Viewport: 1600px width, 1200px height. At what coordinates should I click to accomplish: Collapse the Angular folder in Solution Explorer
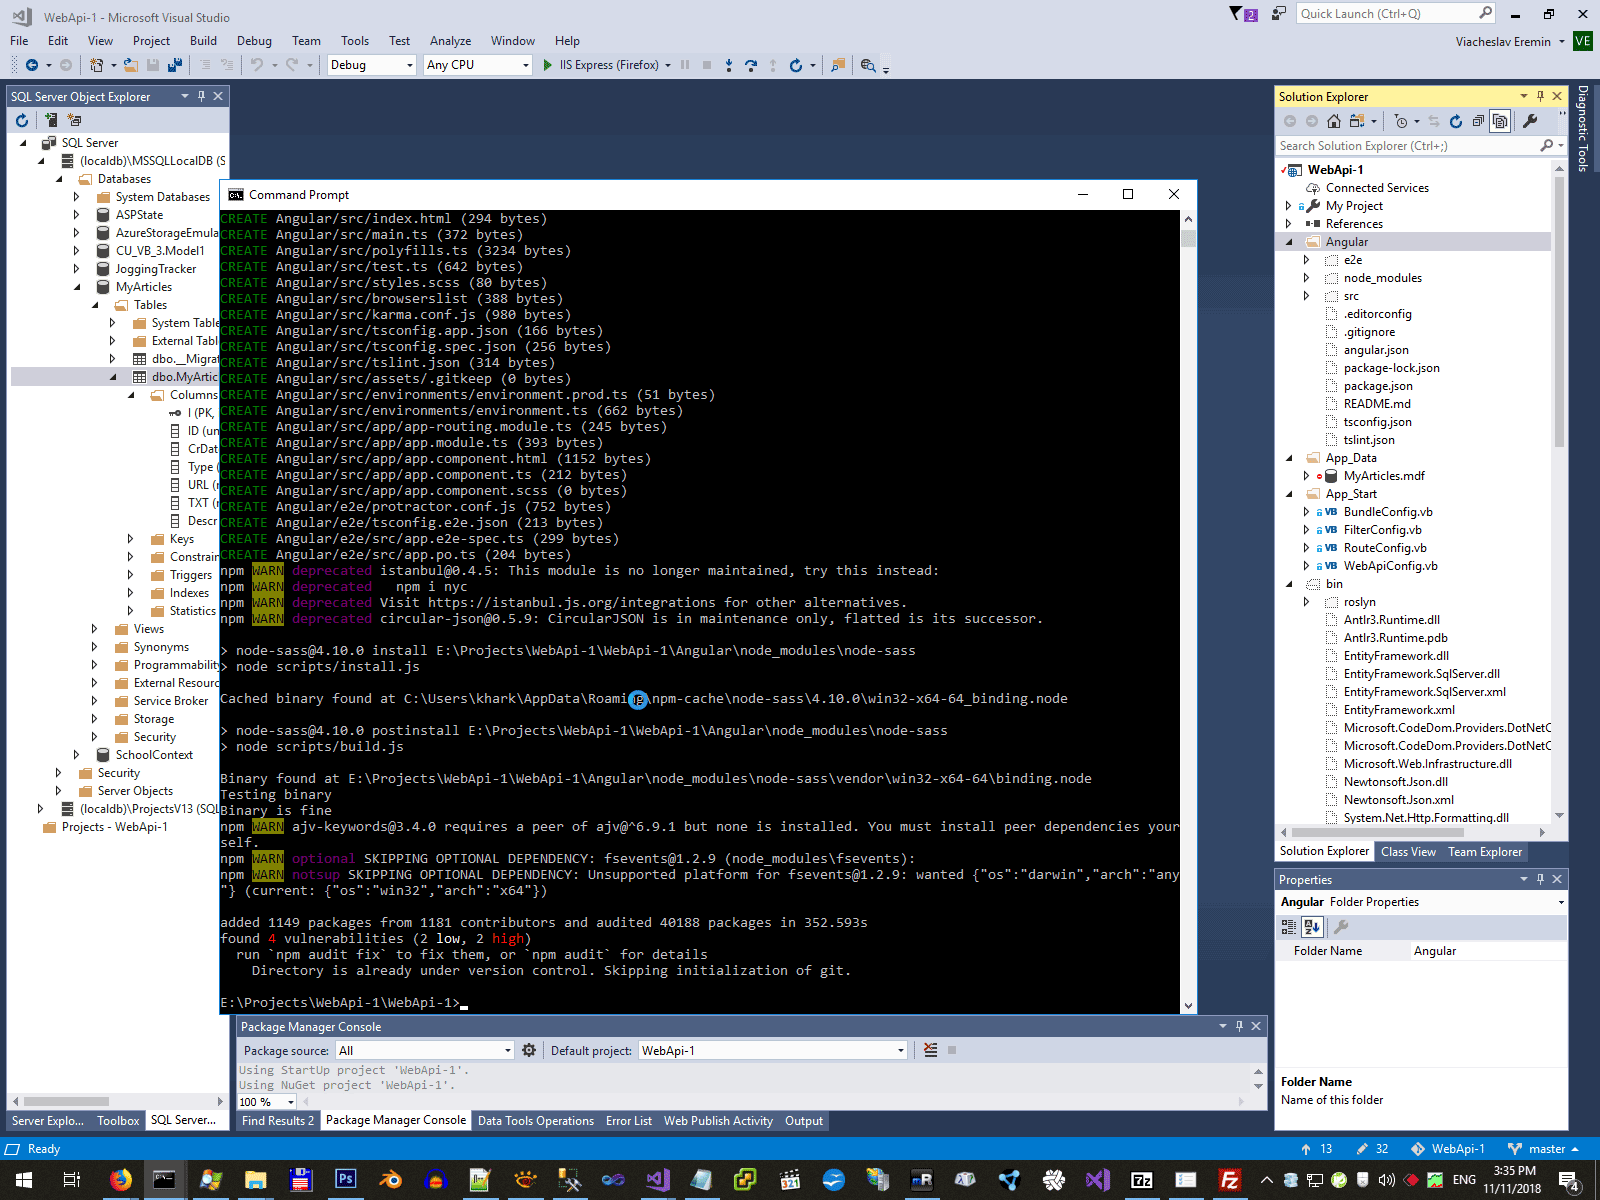pos(1289,242)
